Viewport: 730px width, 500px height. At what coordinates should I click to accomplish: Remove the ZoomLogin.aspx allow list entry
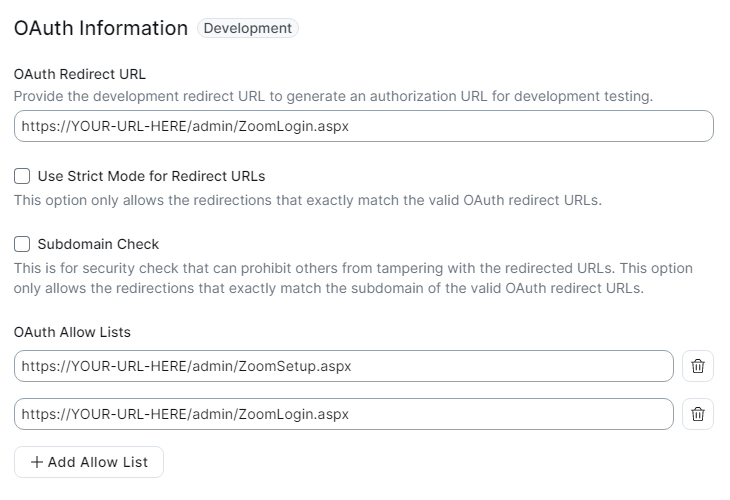[x=697, y=414]
